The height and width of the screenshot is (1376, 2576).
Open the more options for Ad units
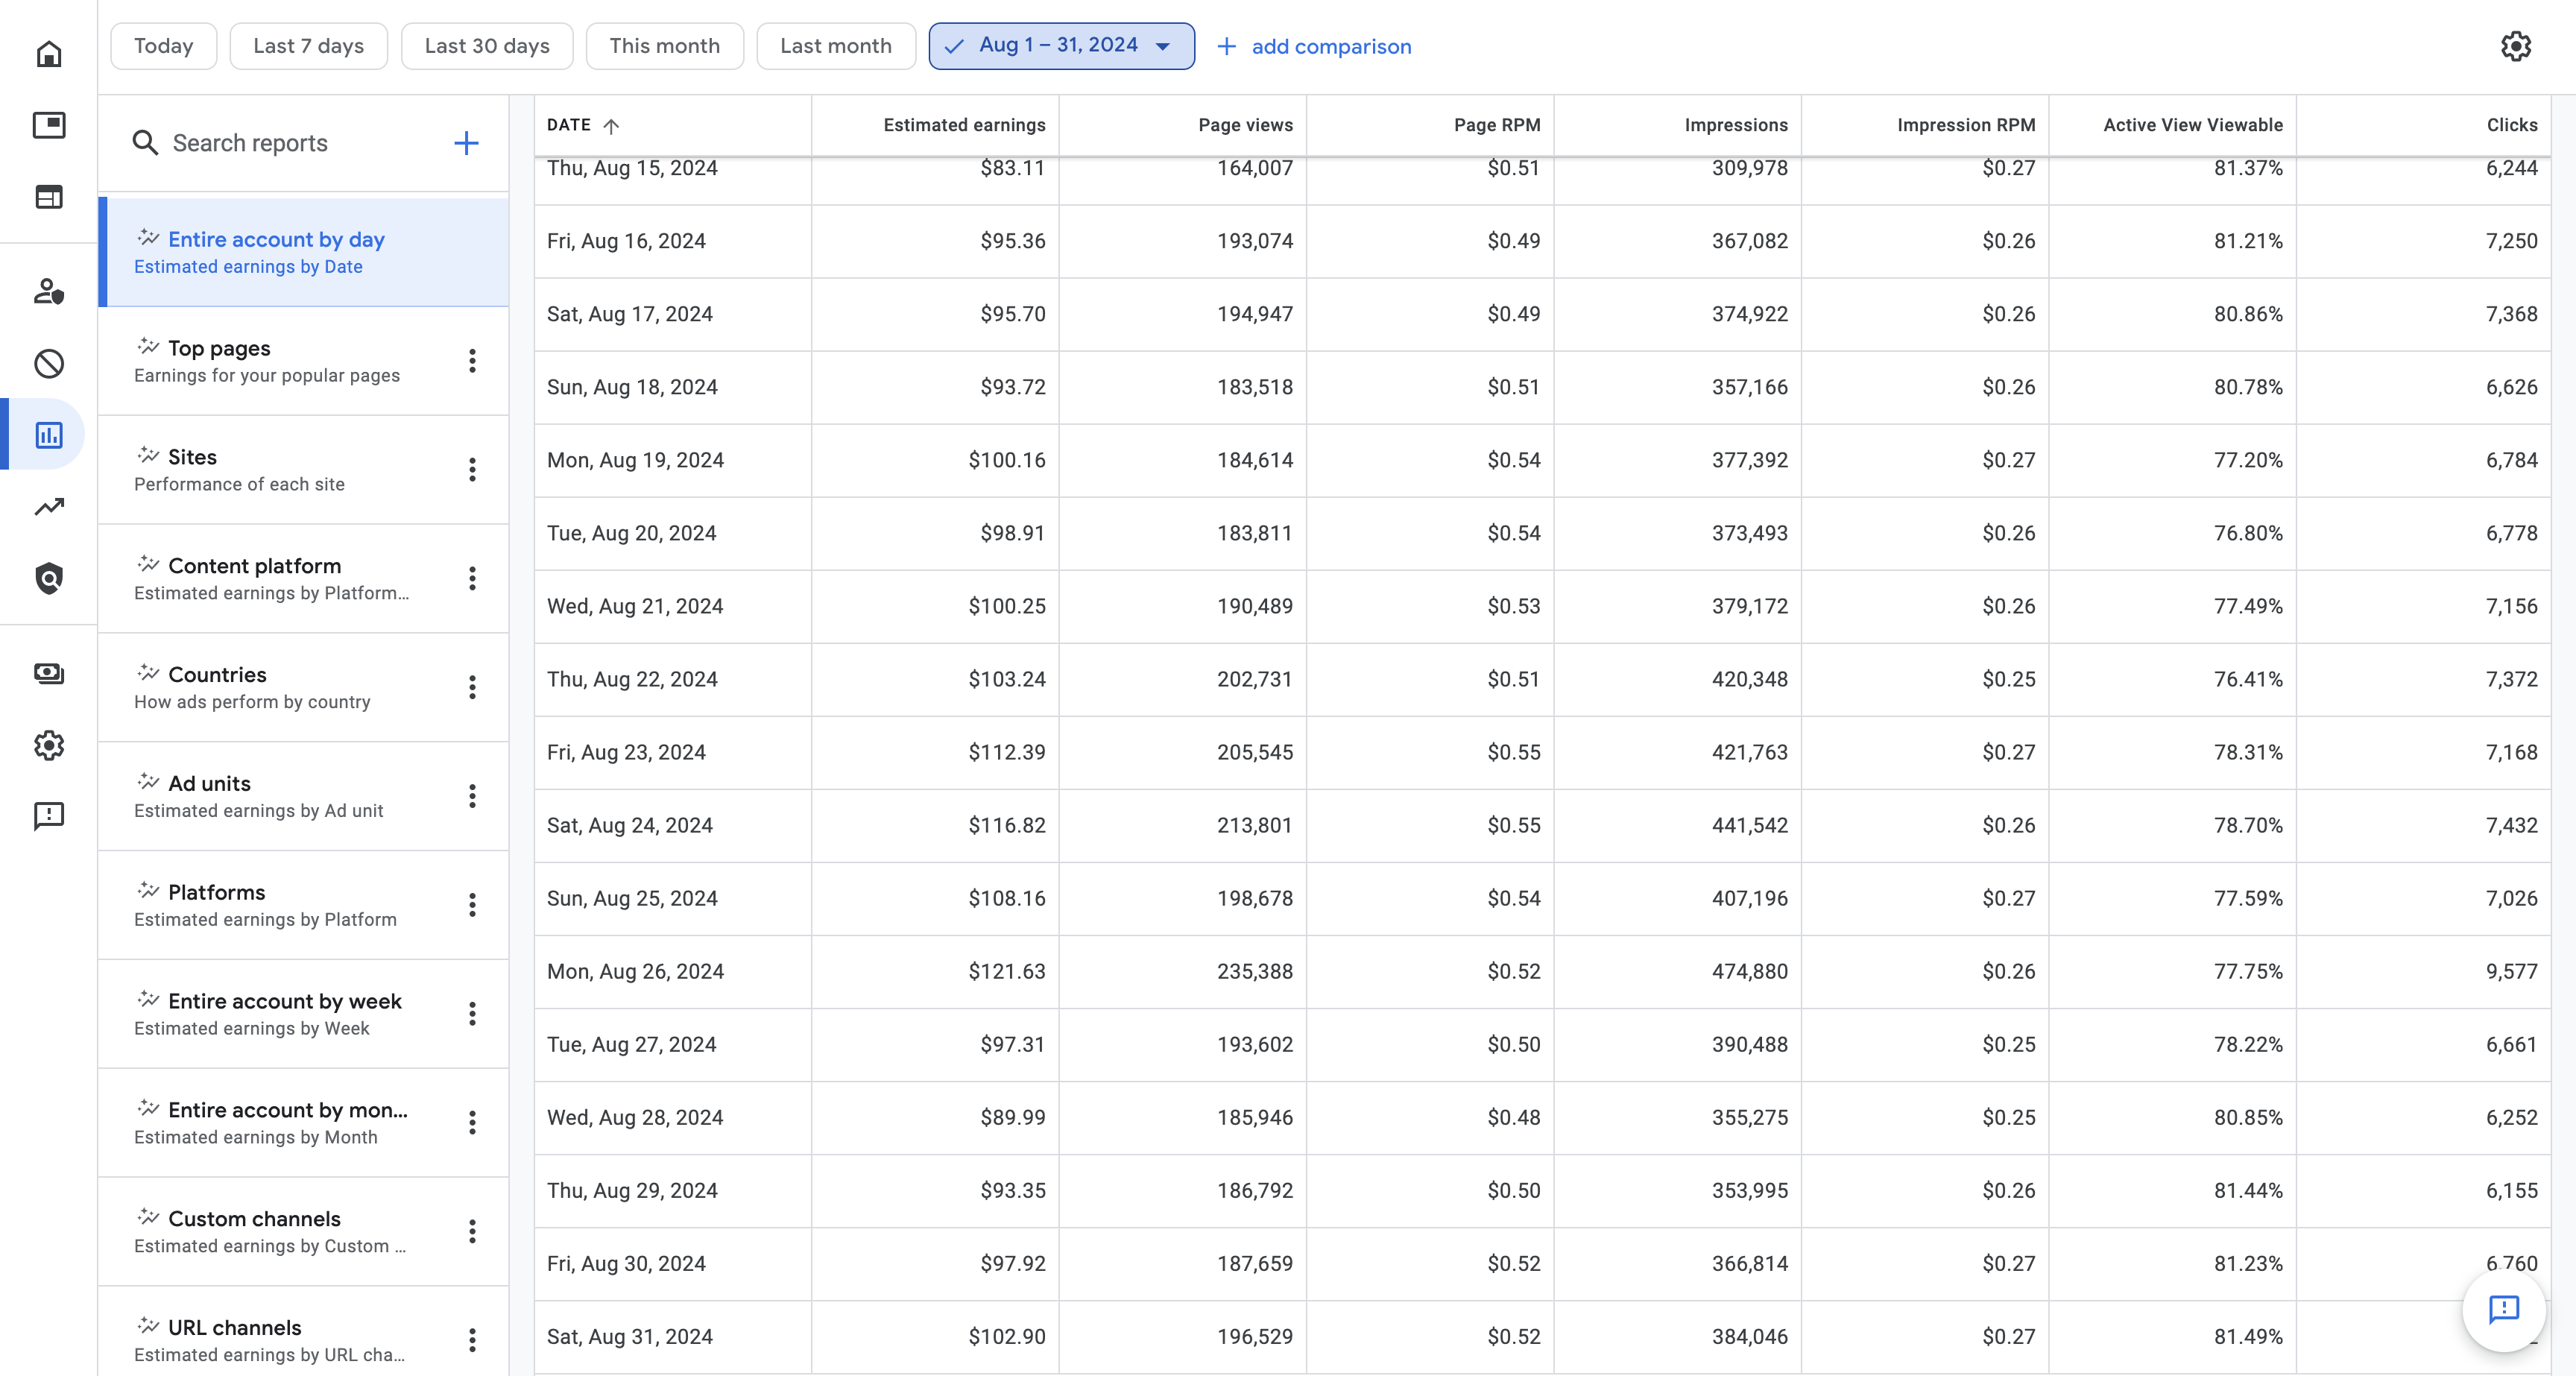pyautogui.click(x=472, y=796)
